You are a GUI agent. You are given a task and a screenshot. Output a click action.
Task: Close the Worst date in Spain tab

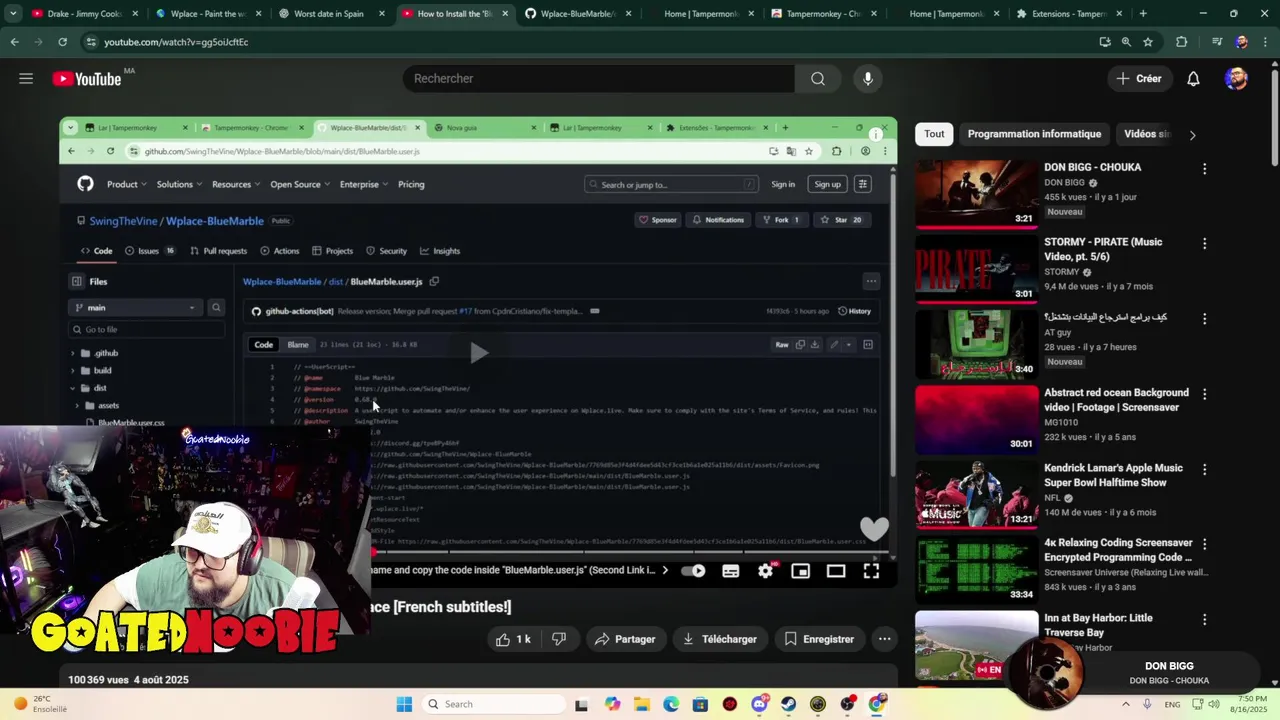coord(381,14)
